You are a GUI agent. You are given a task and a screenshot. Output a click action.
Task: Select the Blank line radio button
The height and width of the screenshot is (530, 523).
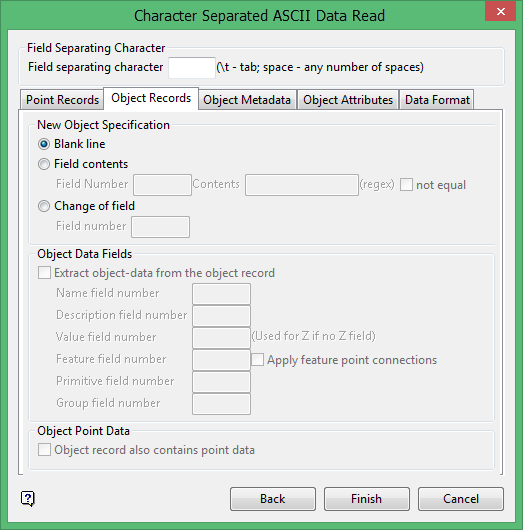[44, 144]
